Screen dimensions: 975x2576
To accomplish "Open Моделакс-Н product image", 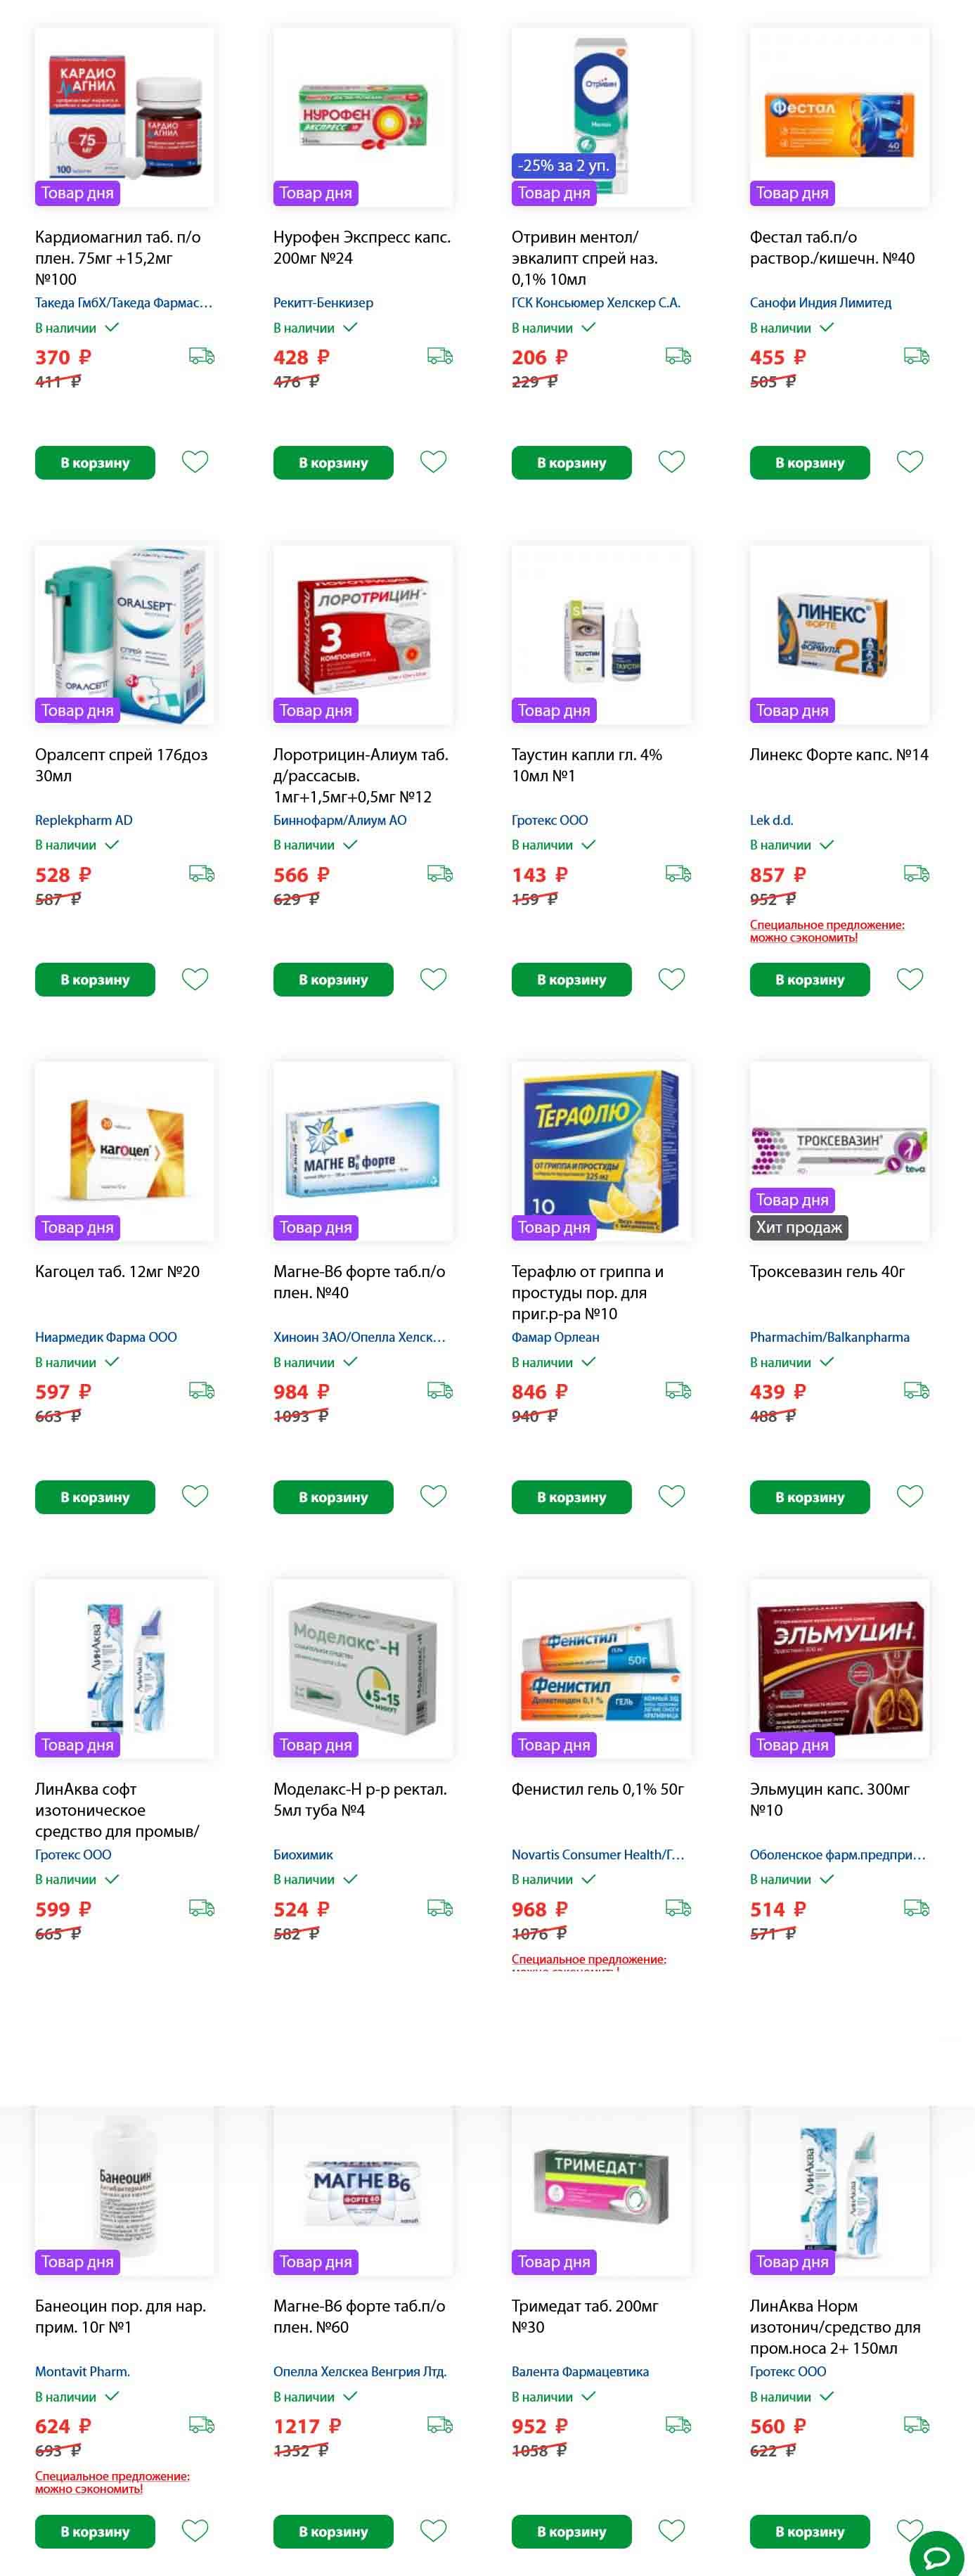I will [363, 1669].
